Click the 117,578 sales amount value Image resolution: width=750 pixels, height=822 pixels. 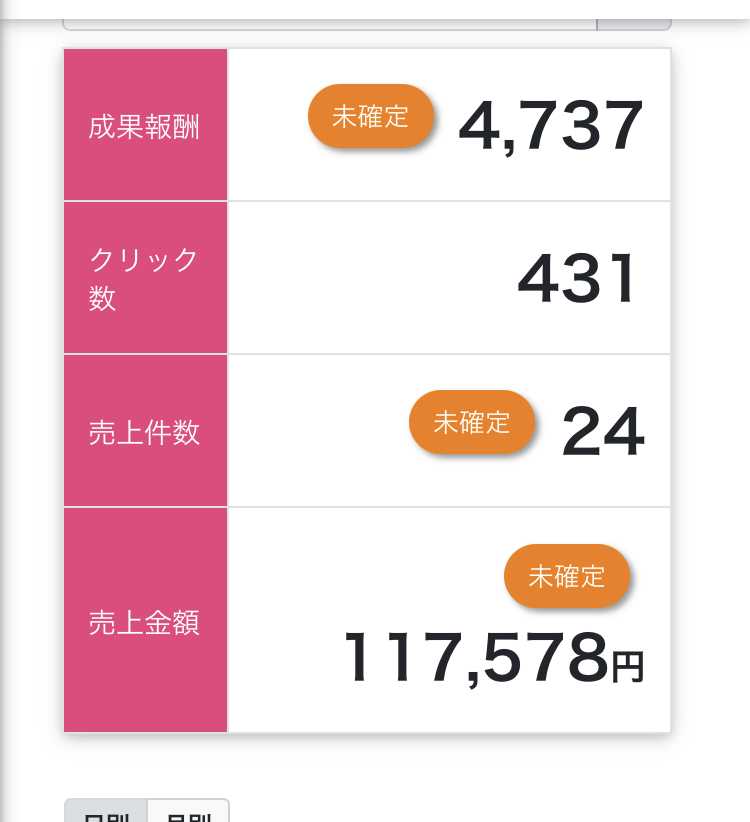pyautogui.click(x=475, y=658)
